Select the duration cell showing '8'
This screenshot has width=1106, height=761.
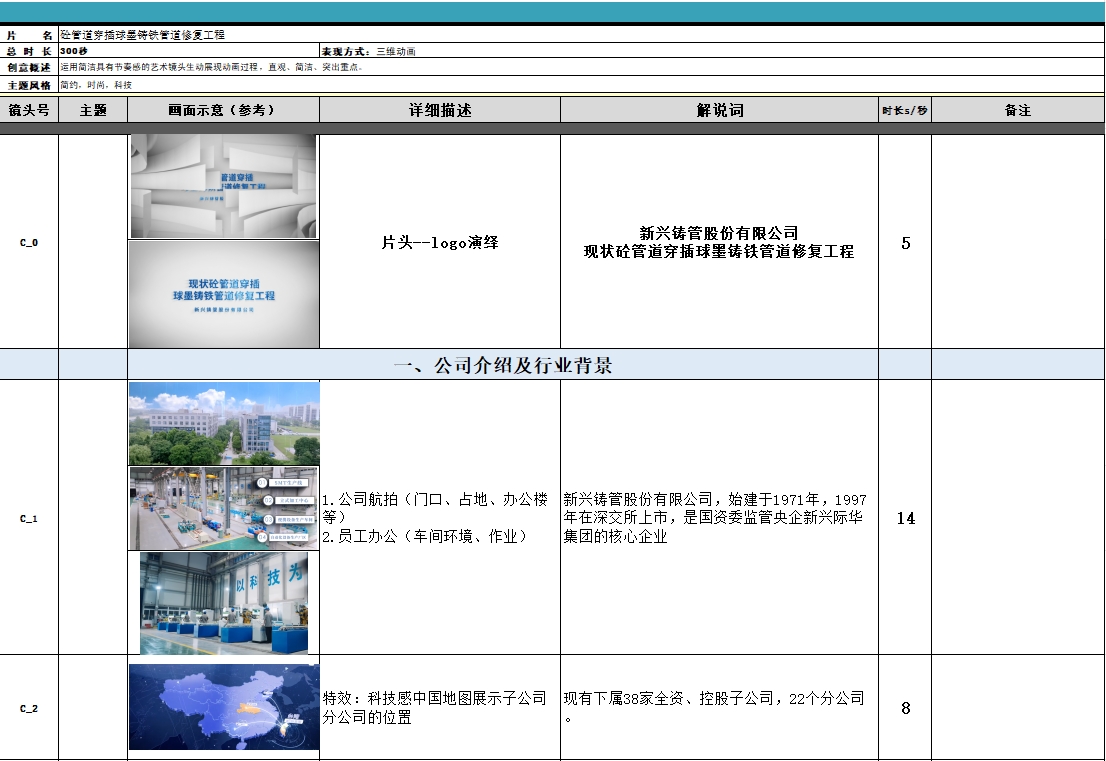coord(905,708)
